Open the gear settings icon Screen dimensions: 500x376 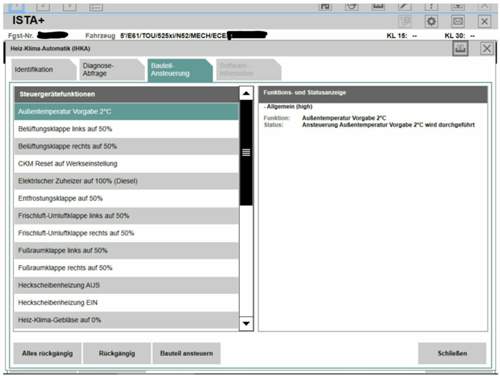[x=431, y=21]
